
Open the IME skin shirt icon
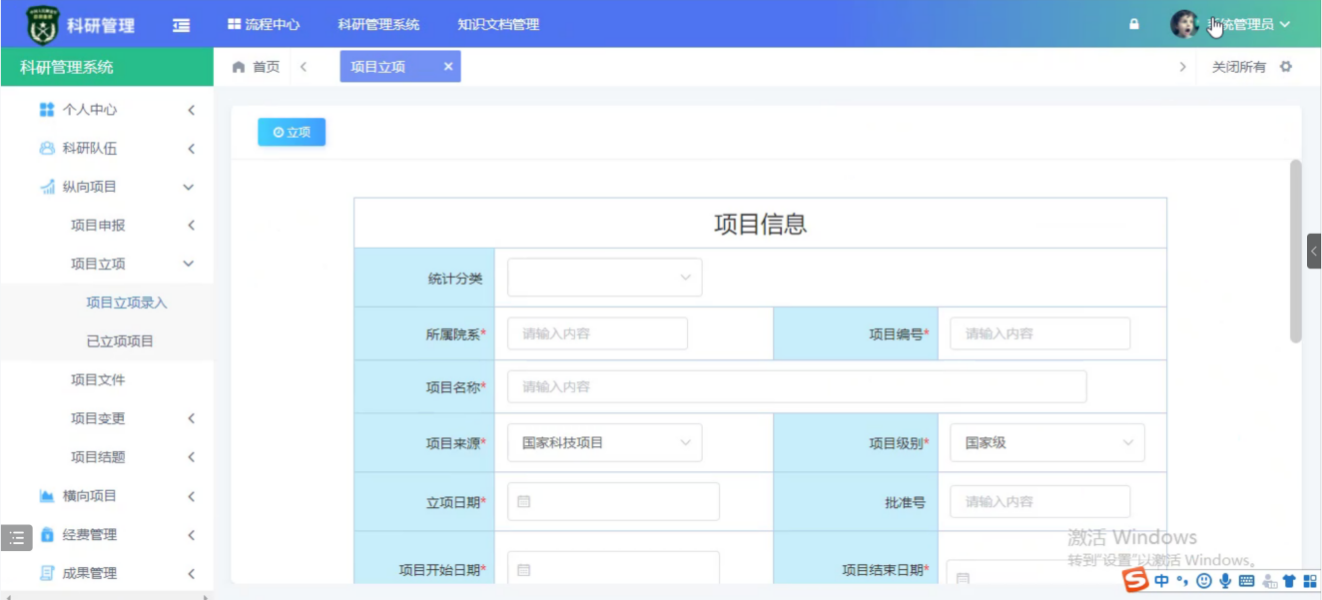(1289, 581)
